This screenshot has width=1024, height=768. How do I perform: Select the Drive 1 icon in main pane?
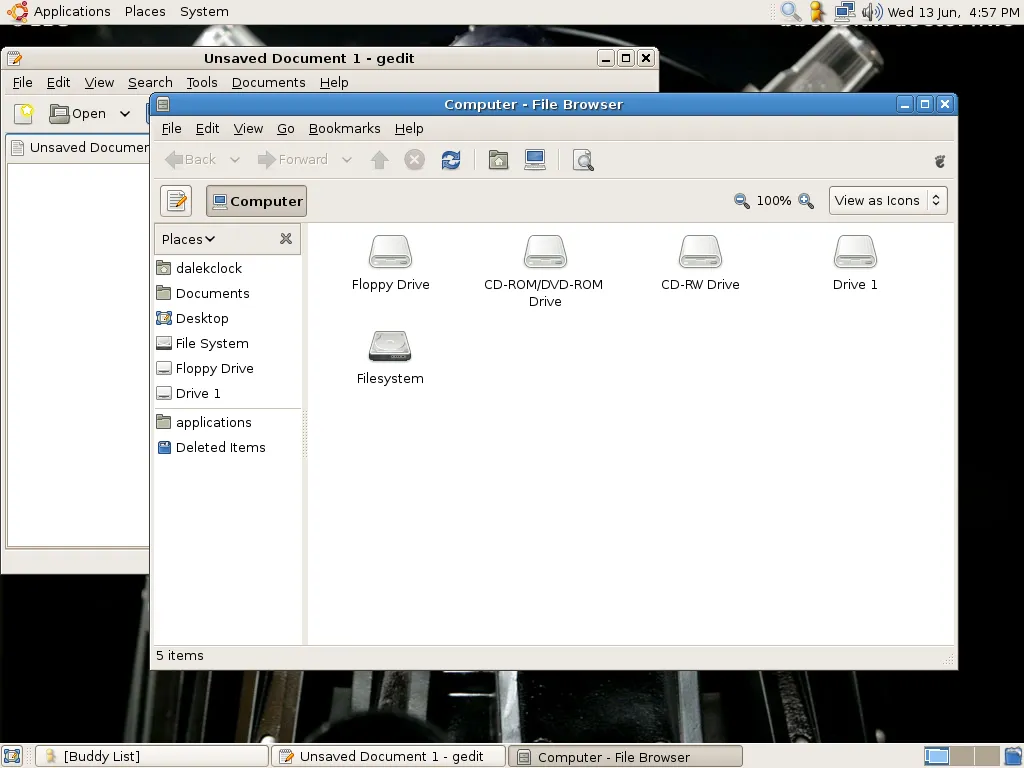[855, 252]
